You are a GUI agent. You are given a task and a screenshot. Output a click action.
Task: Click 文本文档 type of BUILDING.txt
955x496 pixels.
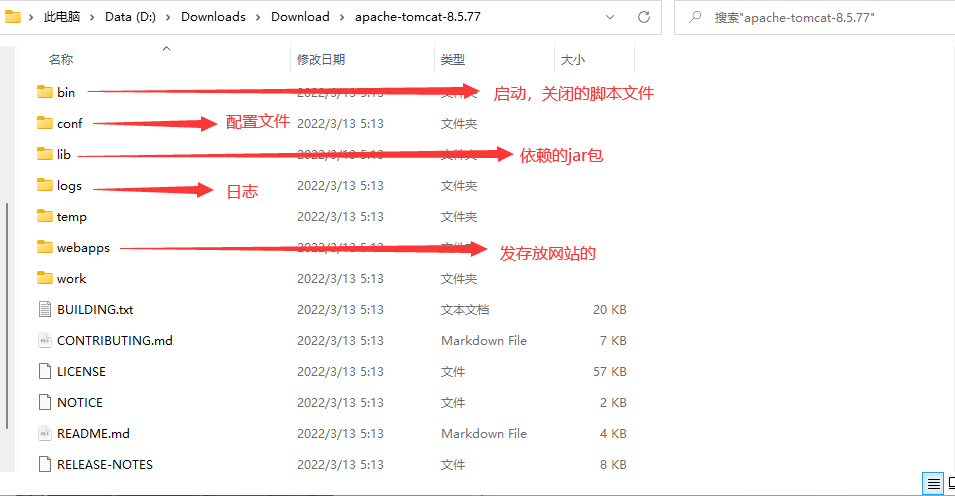[x=465, y=310]
